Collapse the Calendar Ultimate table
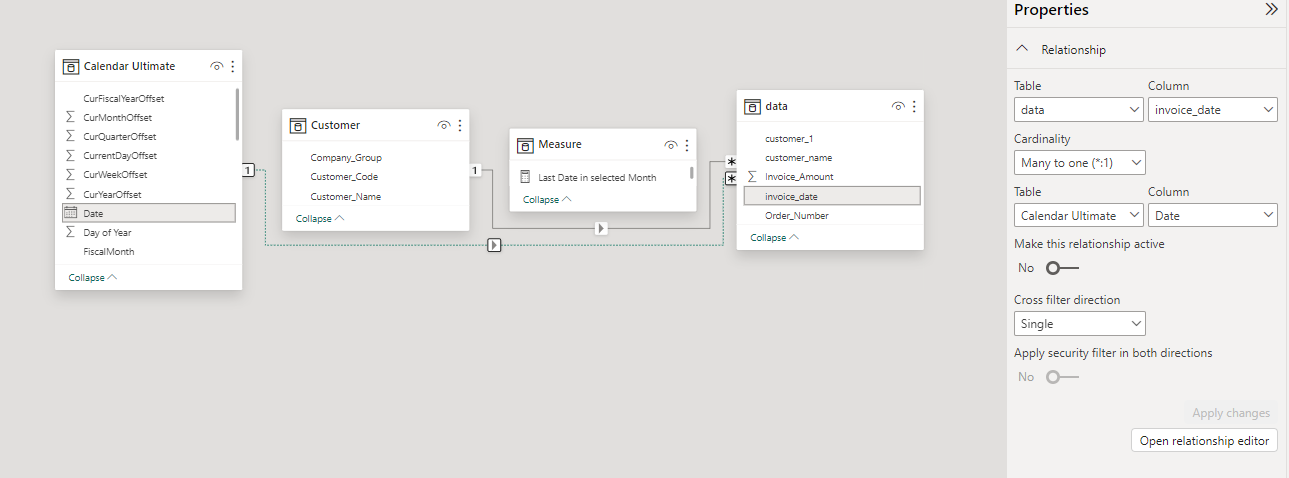The width and height of the screenshot is (1289, 478). point(93,278)
